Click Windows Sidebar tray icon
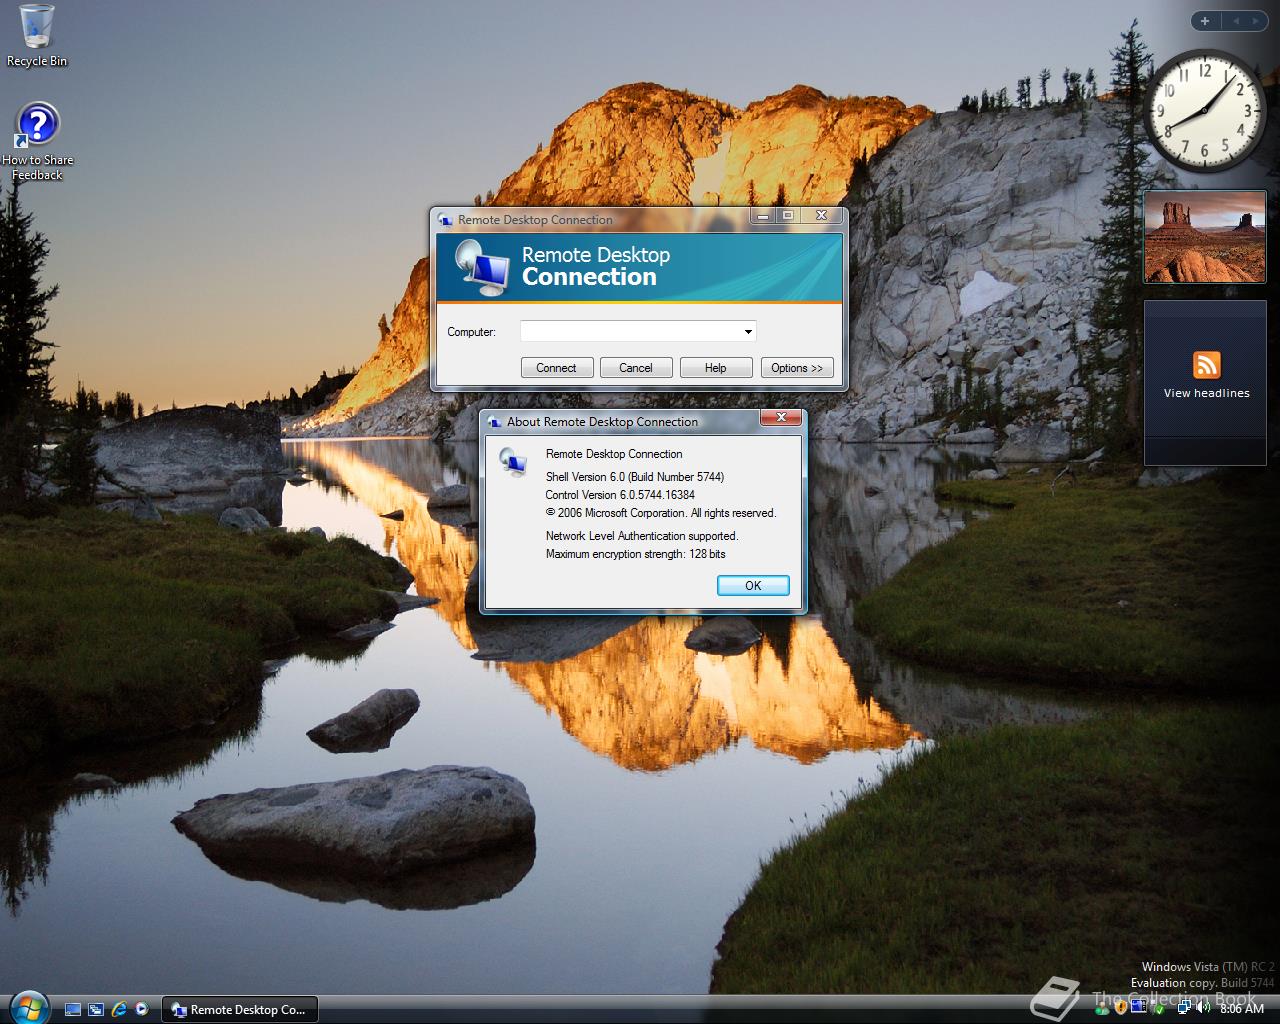1280x1024 pixels. (x=1139, y=1008)
